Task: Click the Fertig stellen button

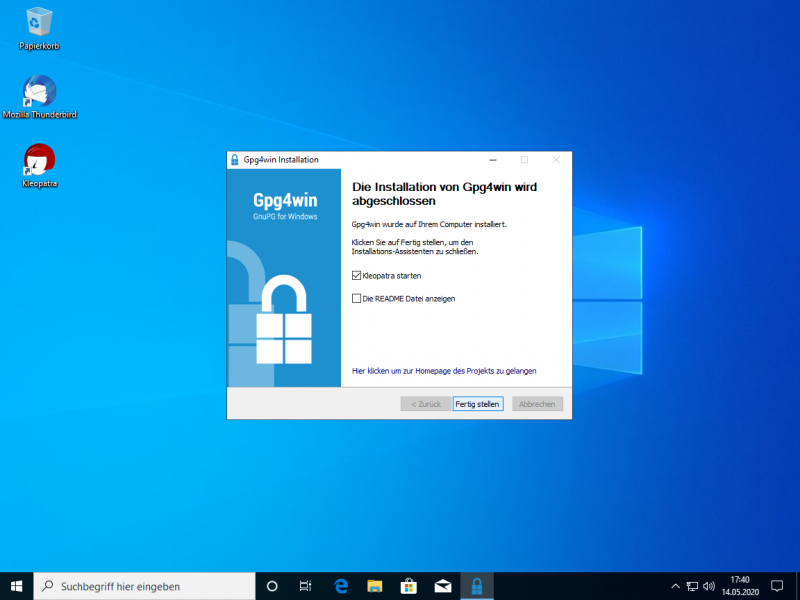Action: pyautogui.click(x=477, y=403)
